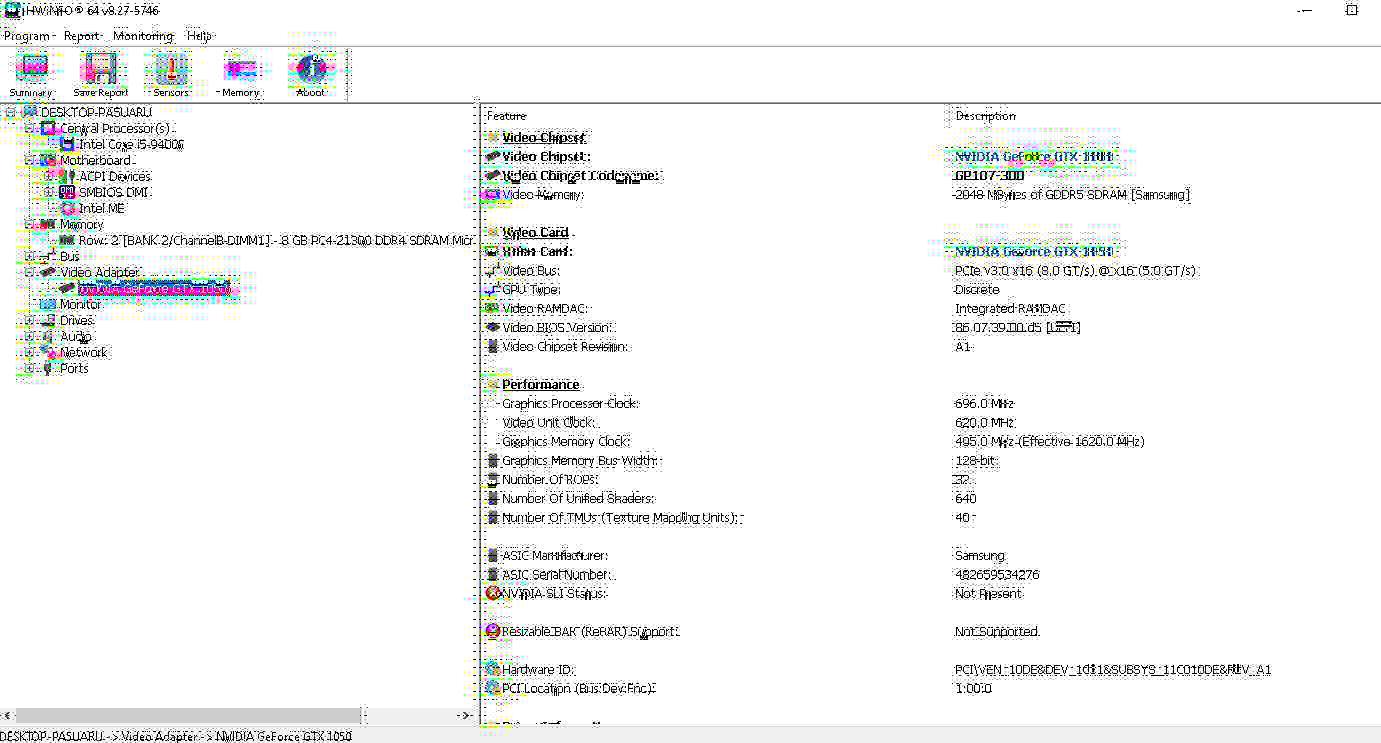Select the Monitor tree item

tap(80, 304)
